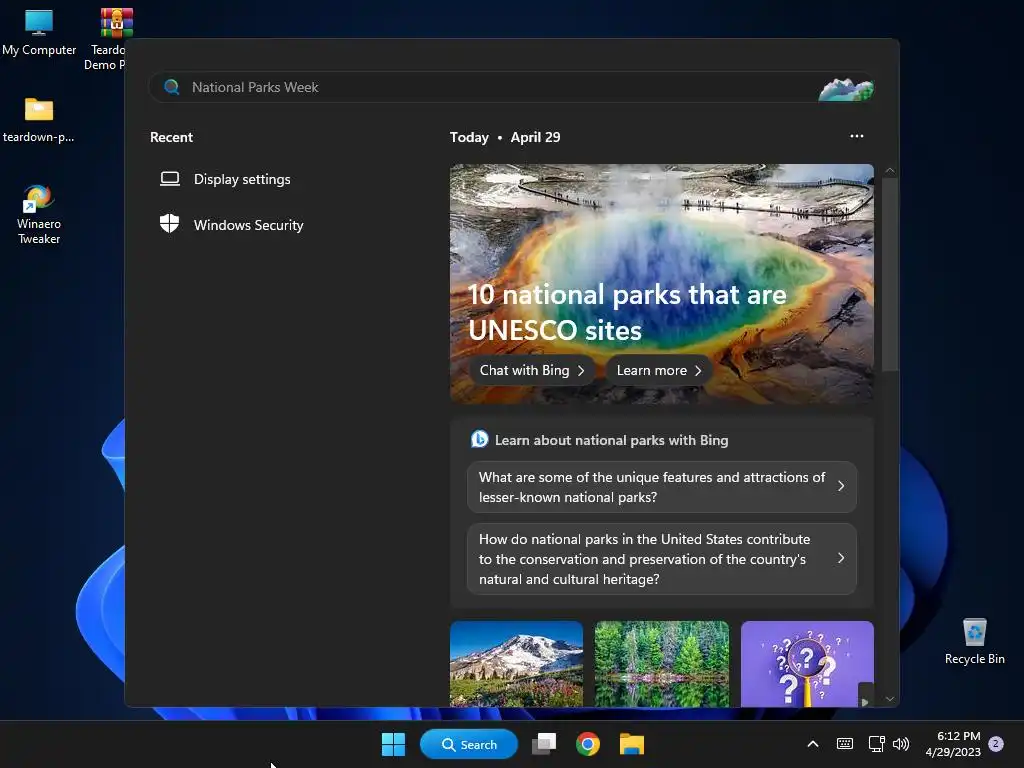
Task: Open Task View on taskbar
Action: [544, 744]
